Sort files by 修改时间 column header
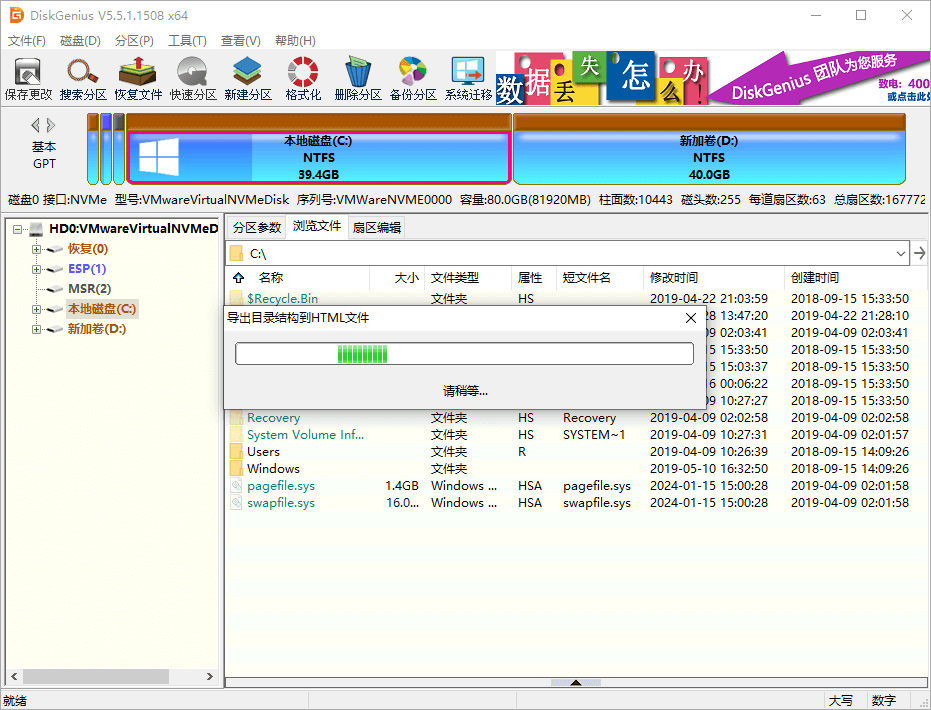The height and width of the screenshot is (710, 931). tap(674, 277)
